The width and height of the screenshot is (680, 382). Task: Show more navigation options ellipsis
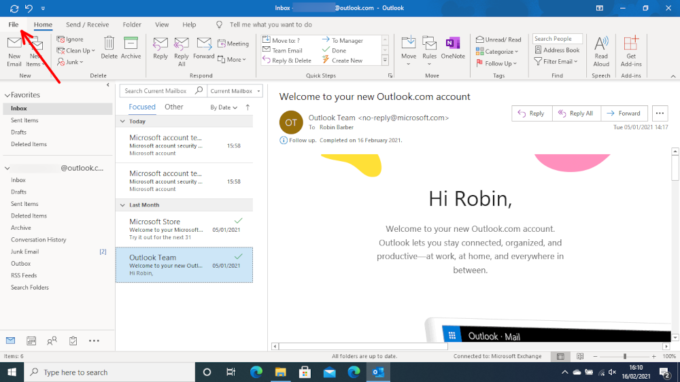tap(94, 341)
